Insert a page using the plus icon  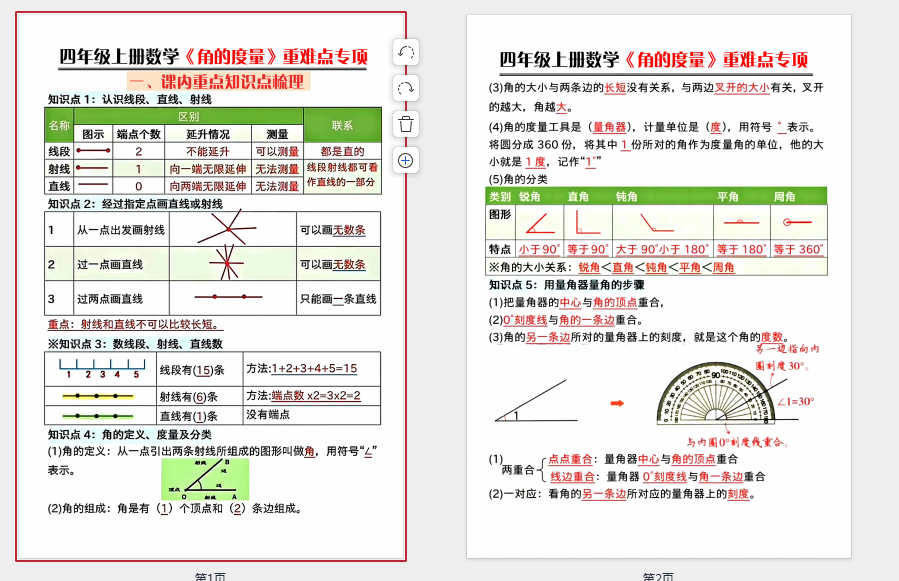coord(406,160)
